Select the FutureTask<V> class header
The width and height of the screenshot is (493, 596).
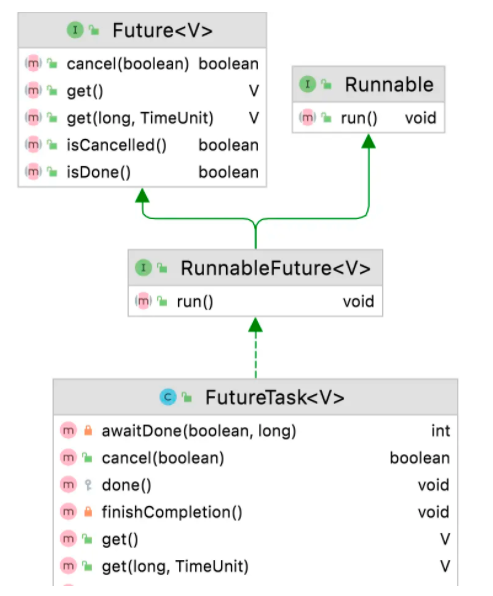click(255, 397)
